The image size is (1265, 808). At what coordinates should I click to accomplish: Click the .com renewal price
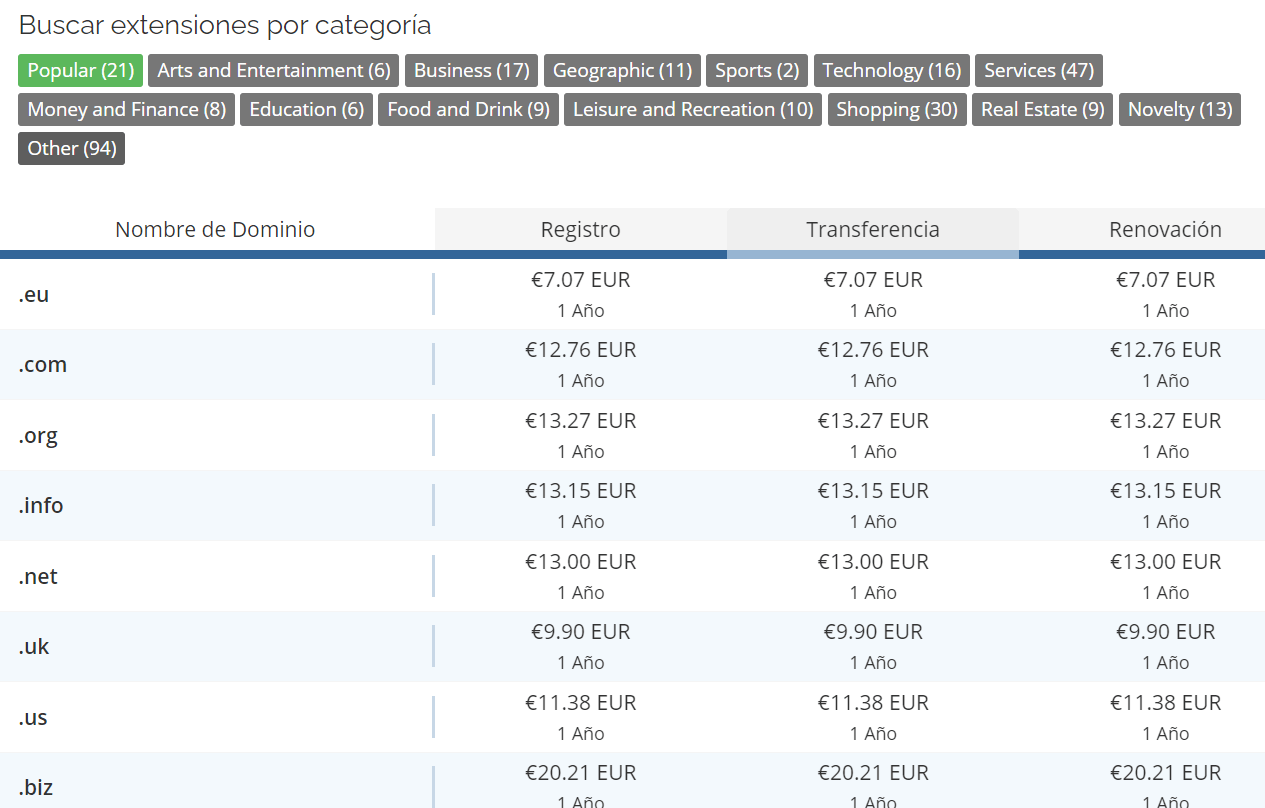coord(1165,350)
